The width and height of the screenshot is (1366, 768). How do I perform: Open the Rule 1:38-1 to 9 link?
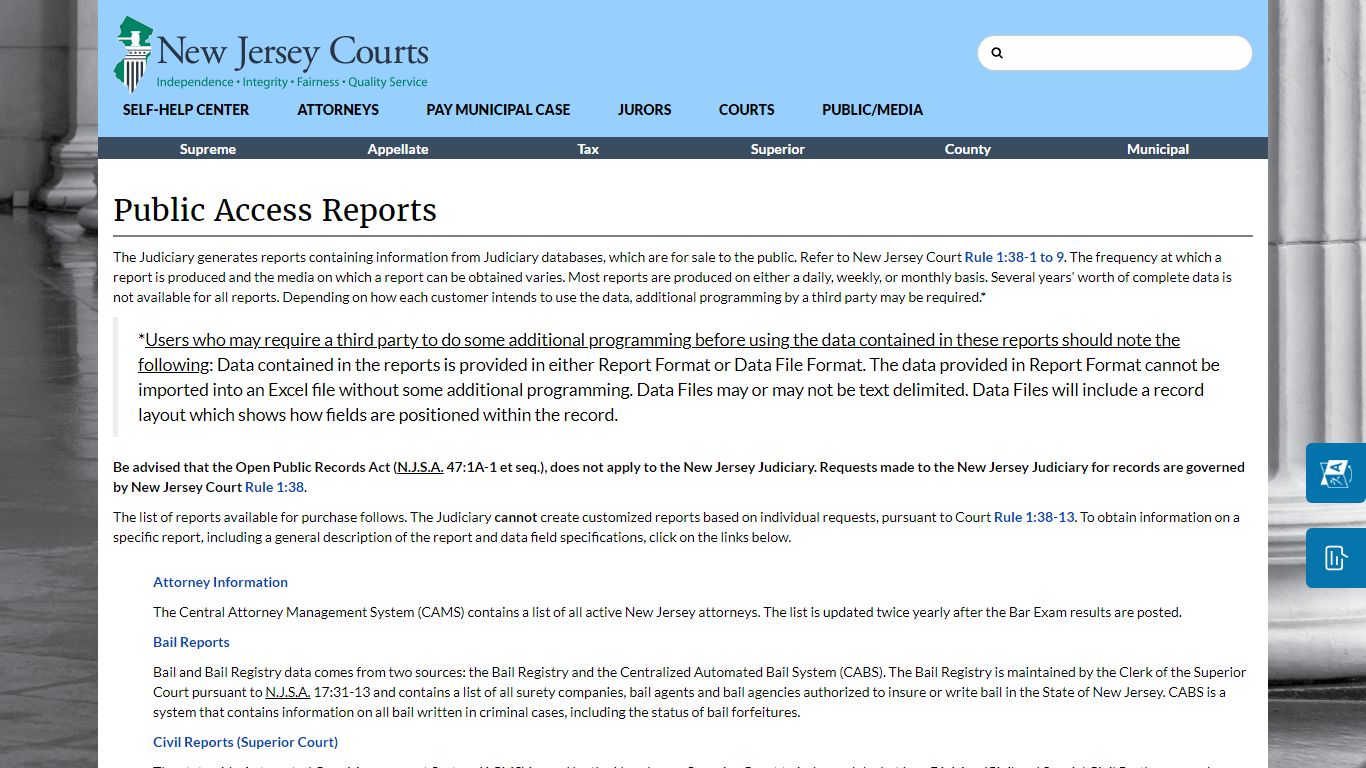pyautogui.click(x=1015, y=257)
